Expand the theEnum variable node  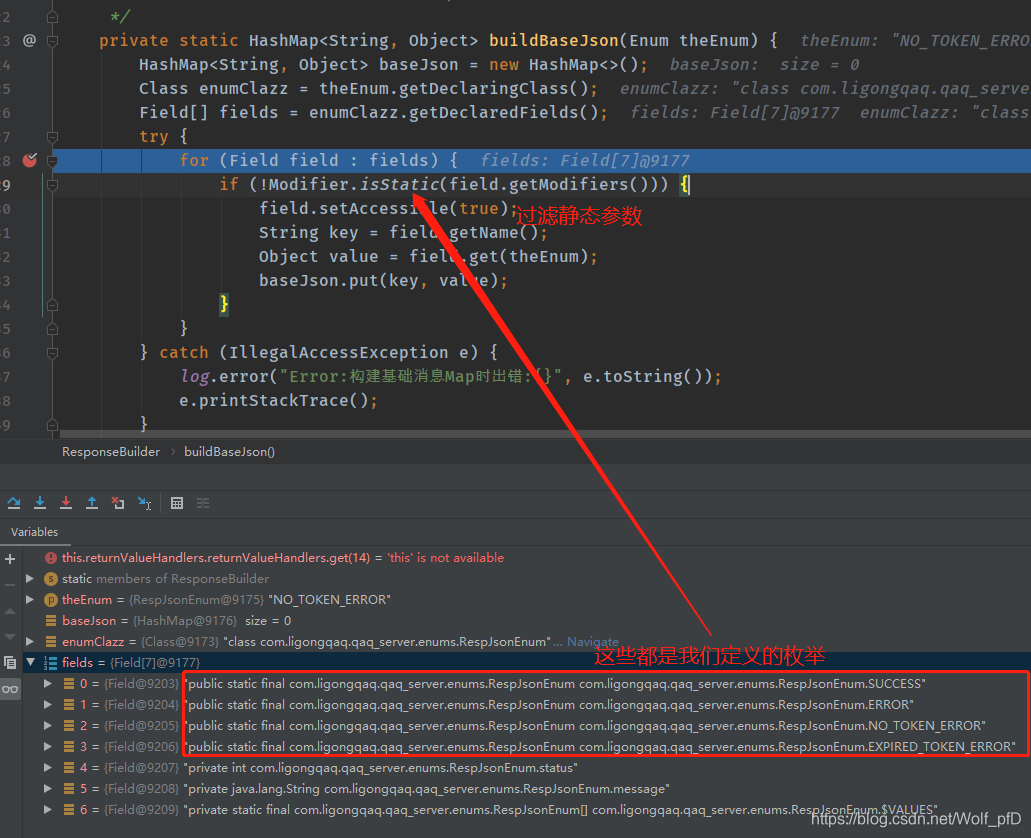click(30, 599)
